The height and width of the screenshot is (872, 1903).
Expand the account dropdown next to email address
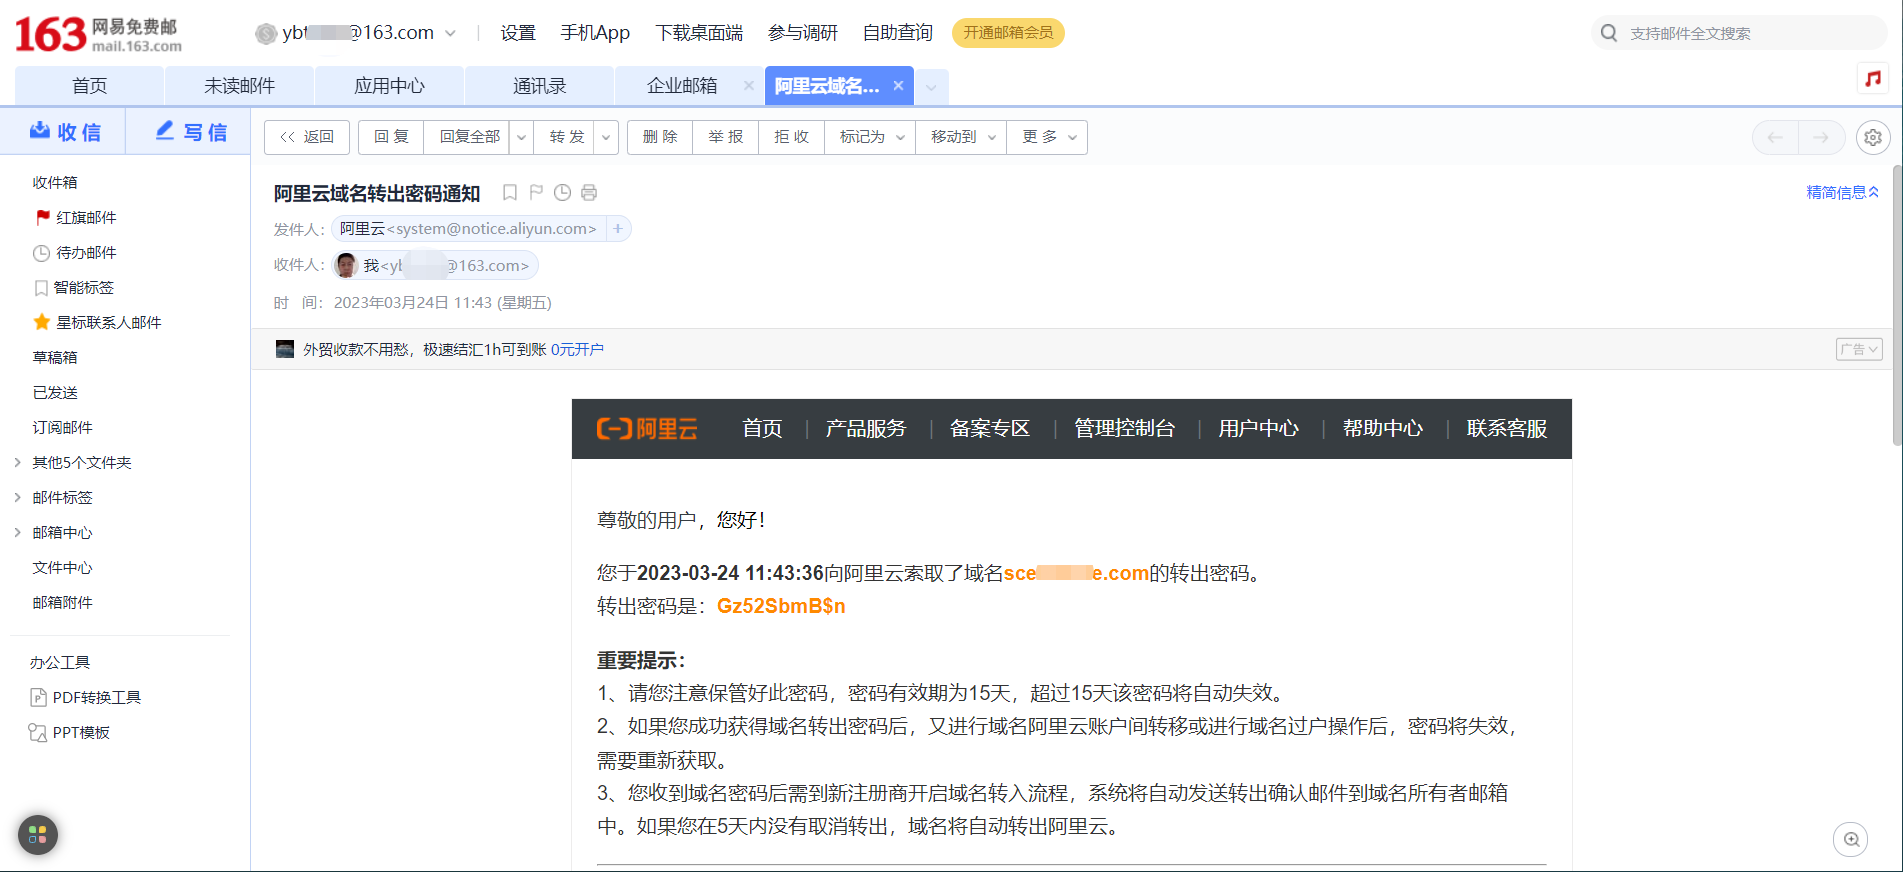pos(450,33)
